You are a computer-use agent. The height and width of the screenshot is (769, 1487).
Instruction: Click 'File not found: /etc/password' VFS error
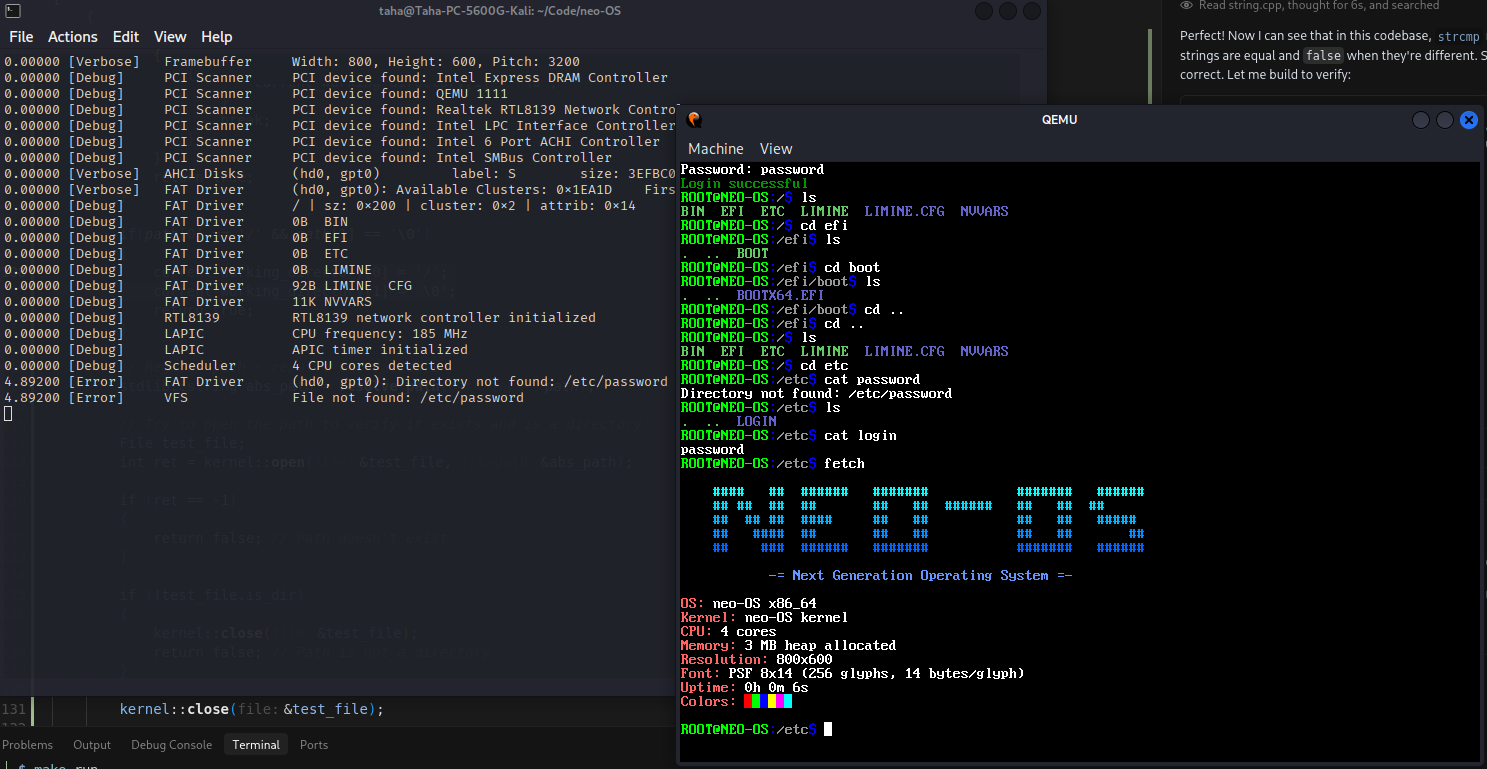(408, 397)
